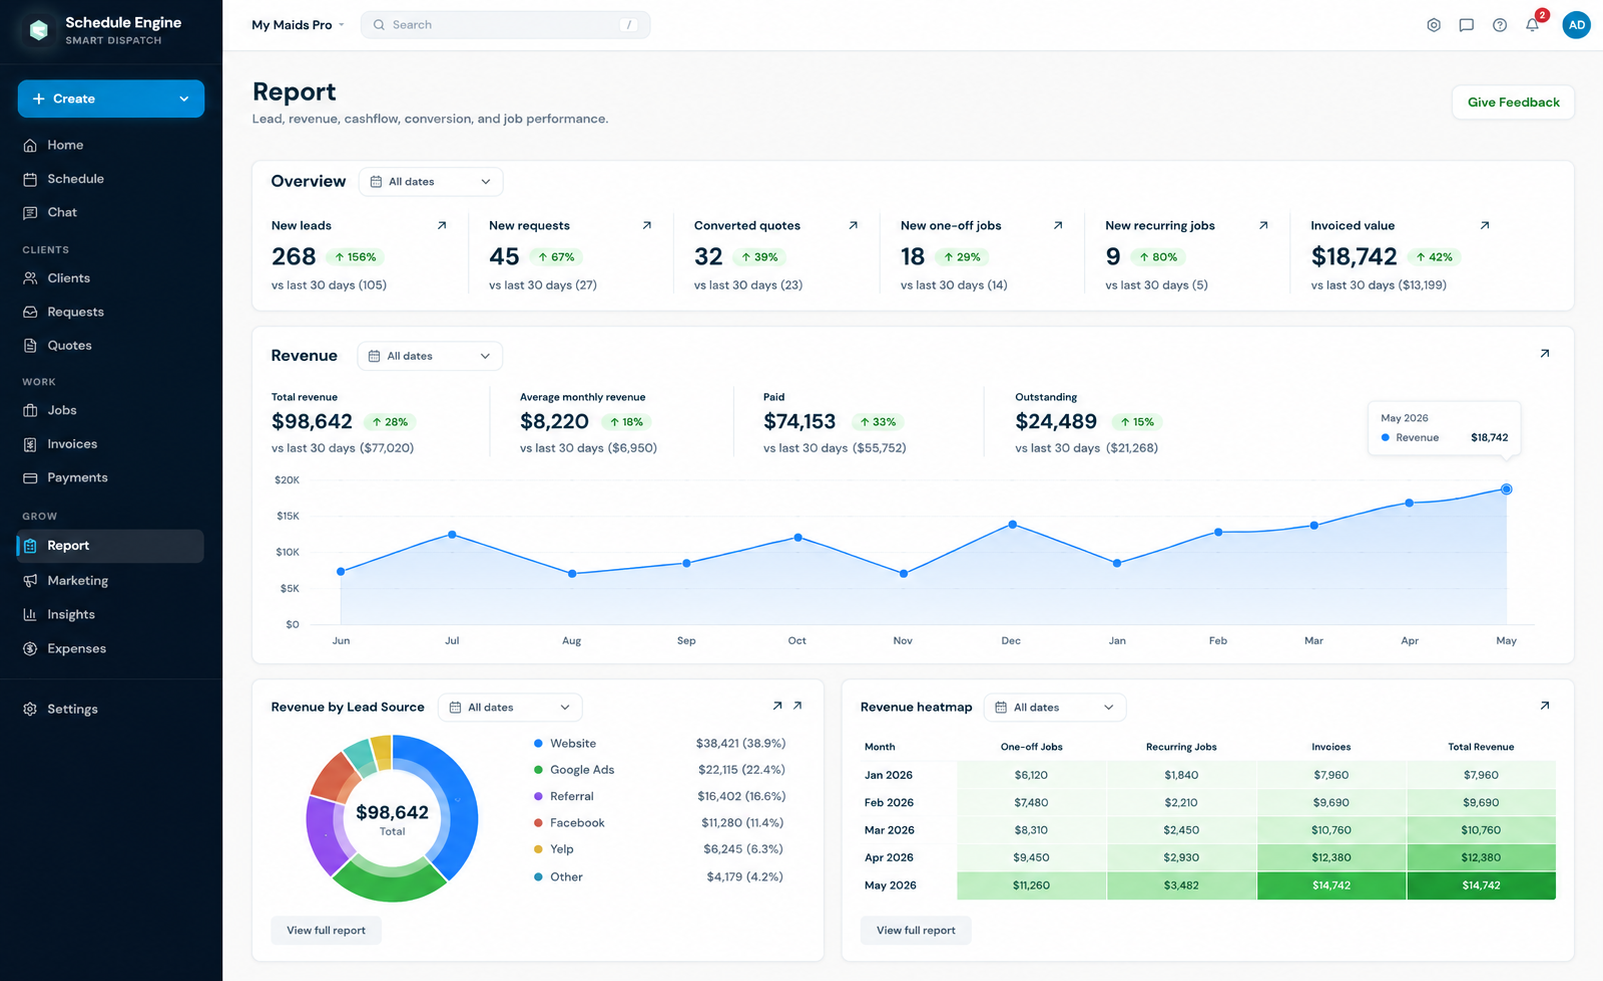Viewport: 1603px width, 981px height.
Task: Expand the New leads card arrow
Action: pyautogui.click(x=442, y=225)
